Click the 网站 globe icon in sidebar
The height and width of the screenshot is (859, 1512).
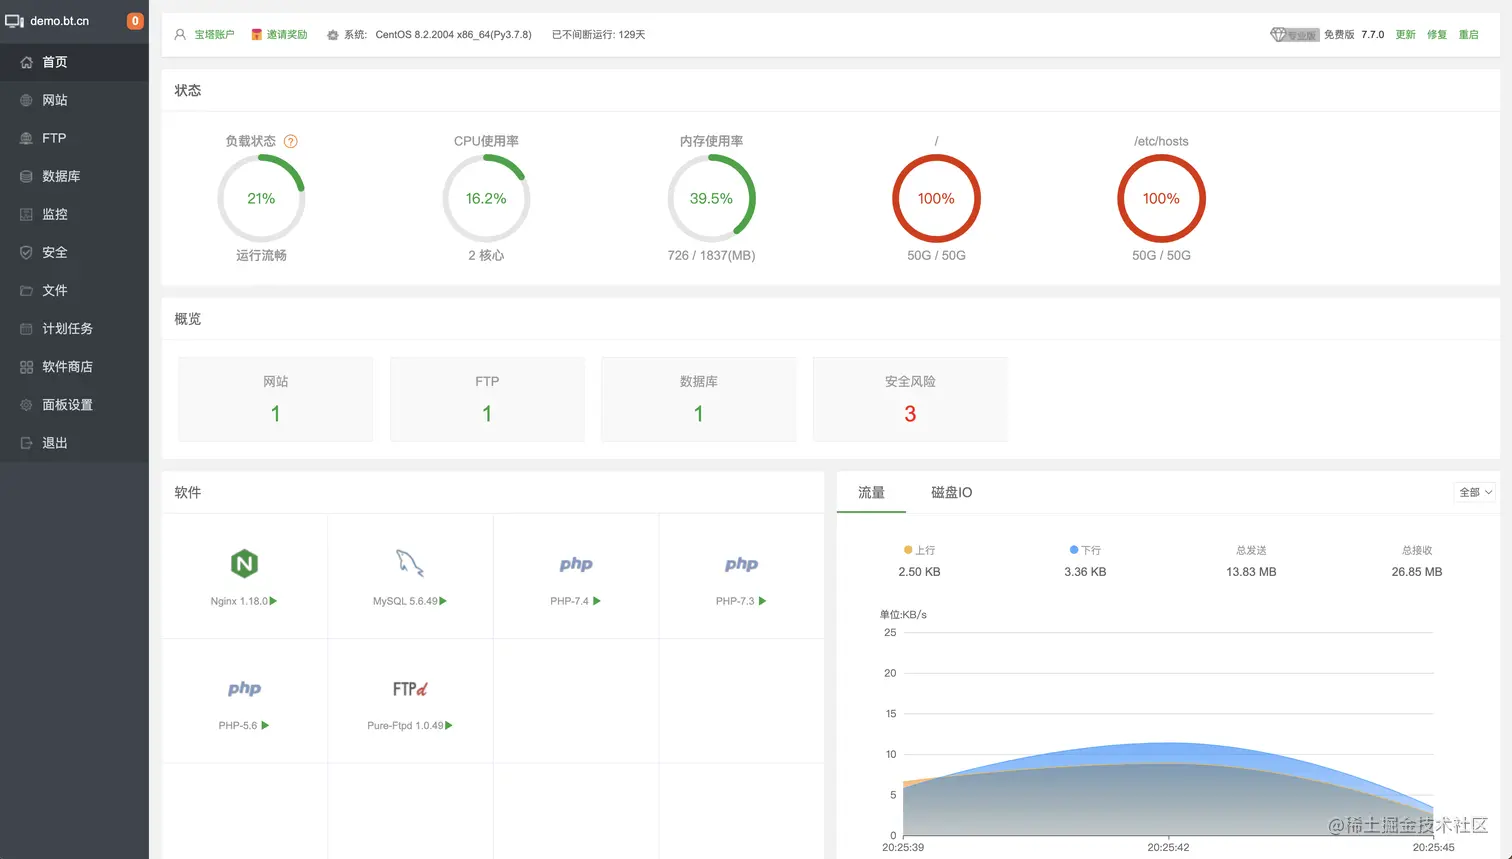click(27, 100)
